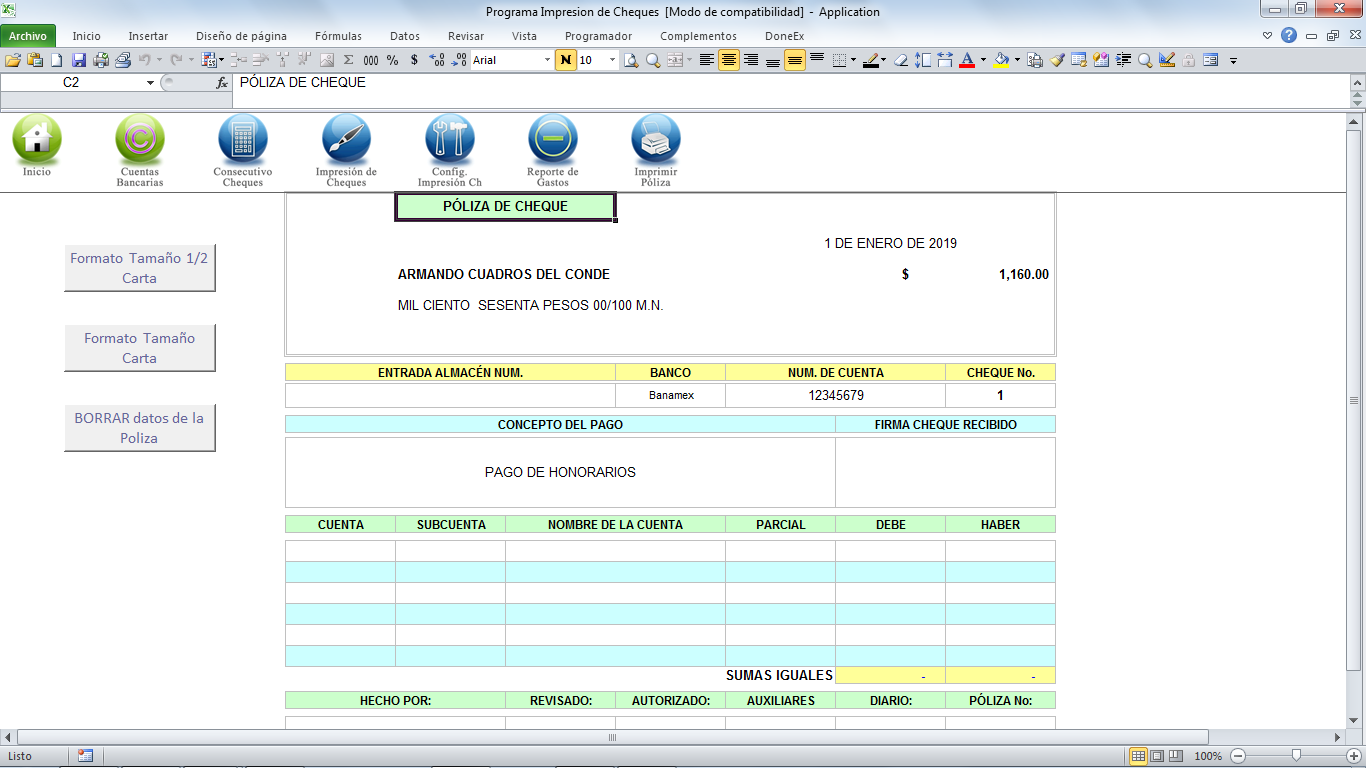Open the Arial font name dropdown

(x=547, y=60)
